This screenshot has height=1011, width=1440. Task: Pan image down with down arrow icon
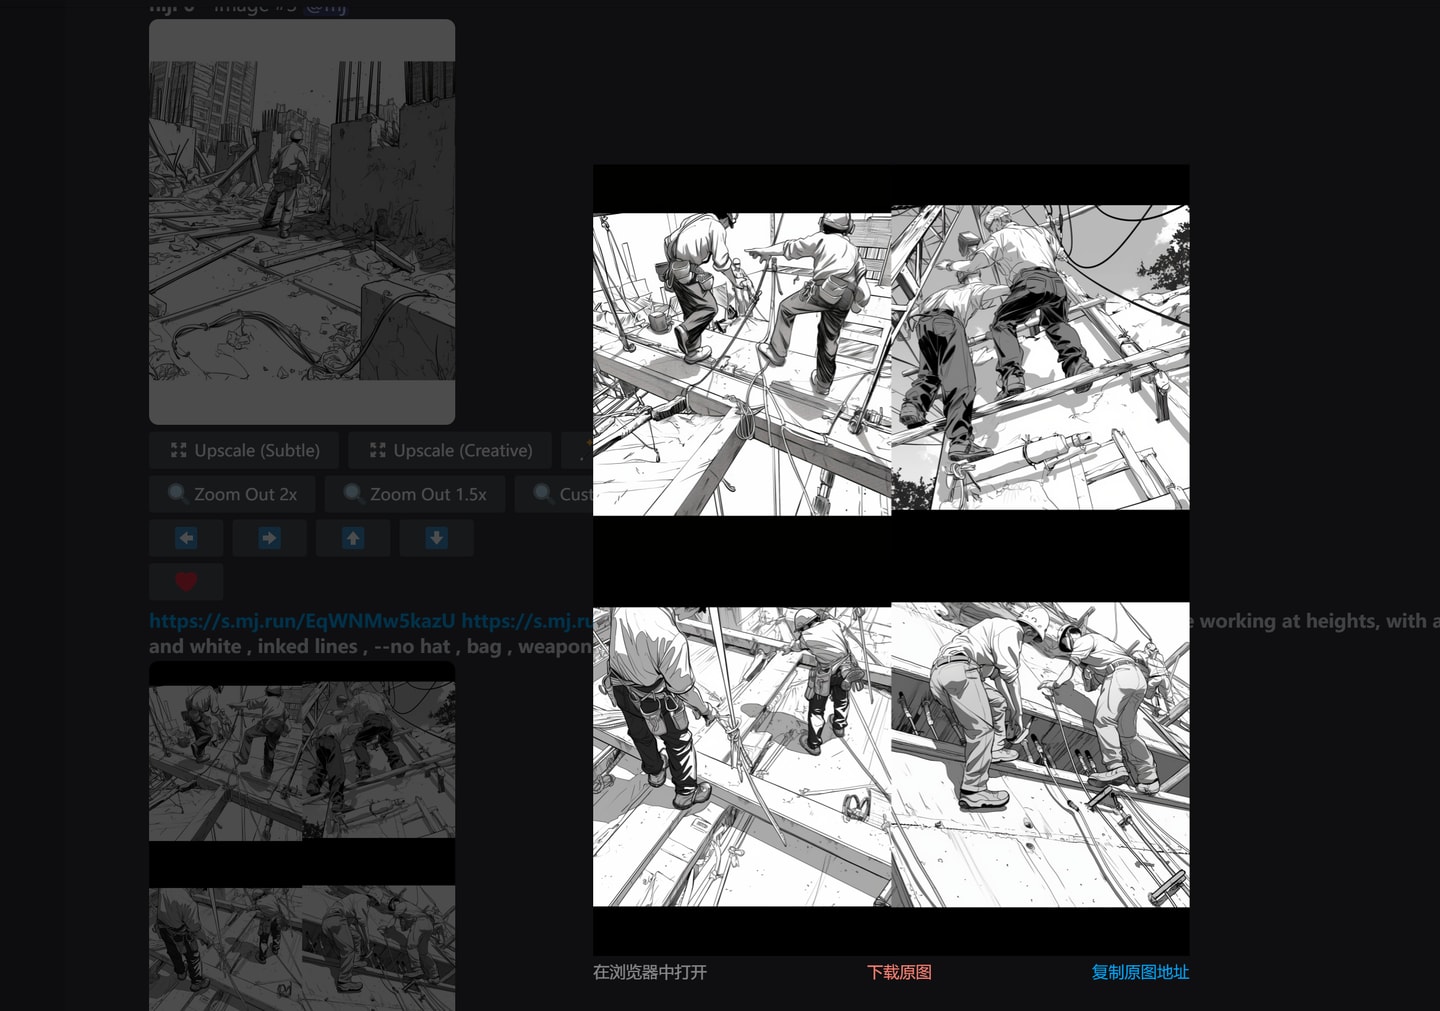tap(436, 538)
